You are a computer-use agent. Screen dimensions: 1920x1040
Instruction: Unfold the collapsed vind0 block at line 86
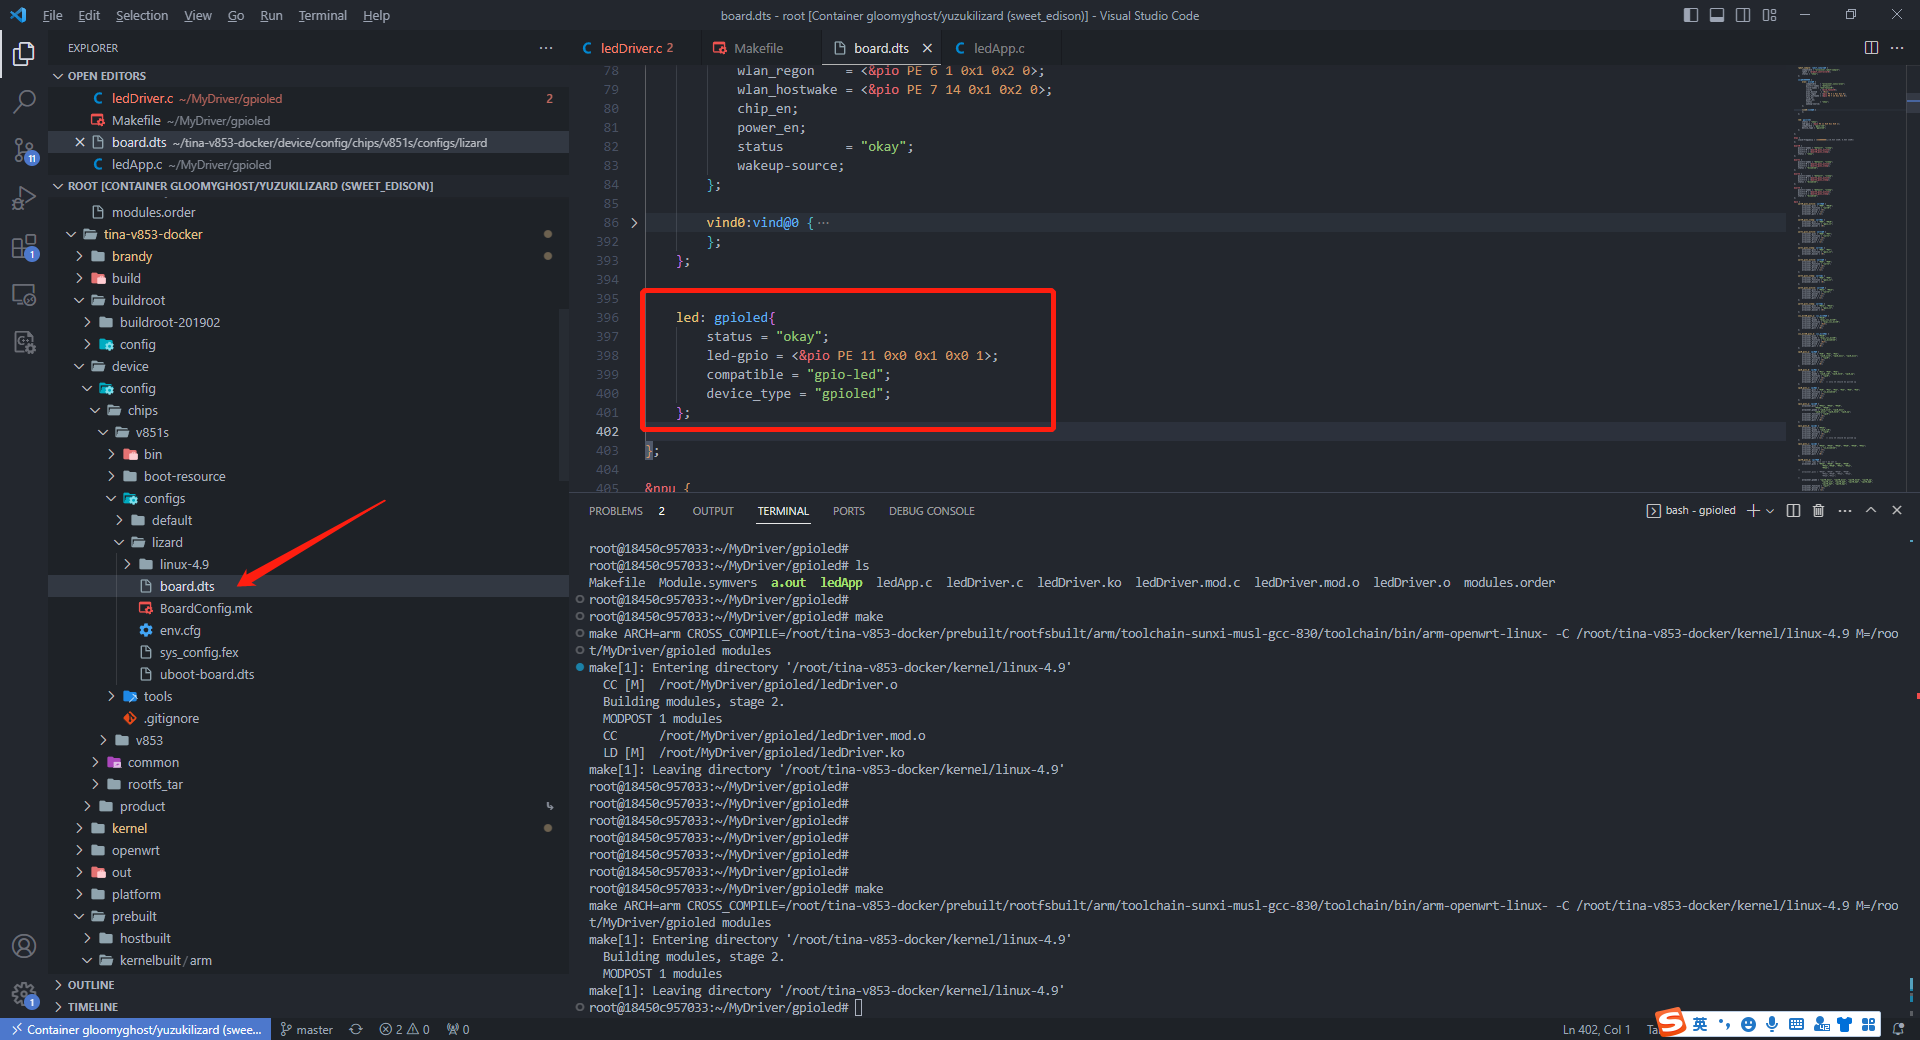634,223
